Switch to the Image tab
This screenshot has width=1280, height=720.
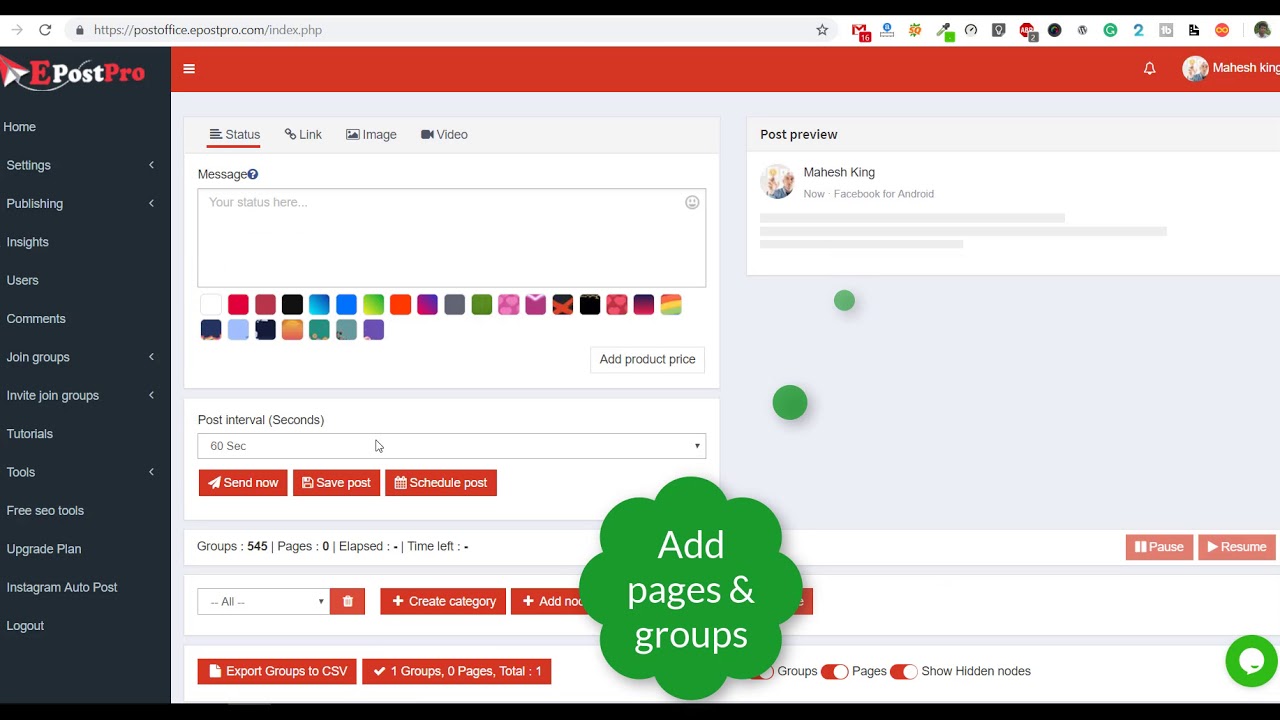371,134
